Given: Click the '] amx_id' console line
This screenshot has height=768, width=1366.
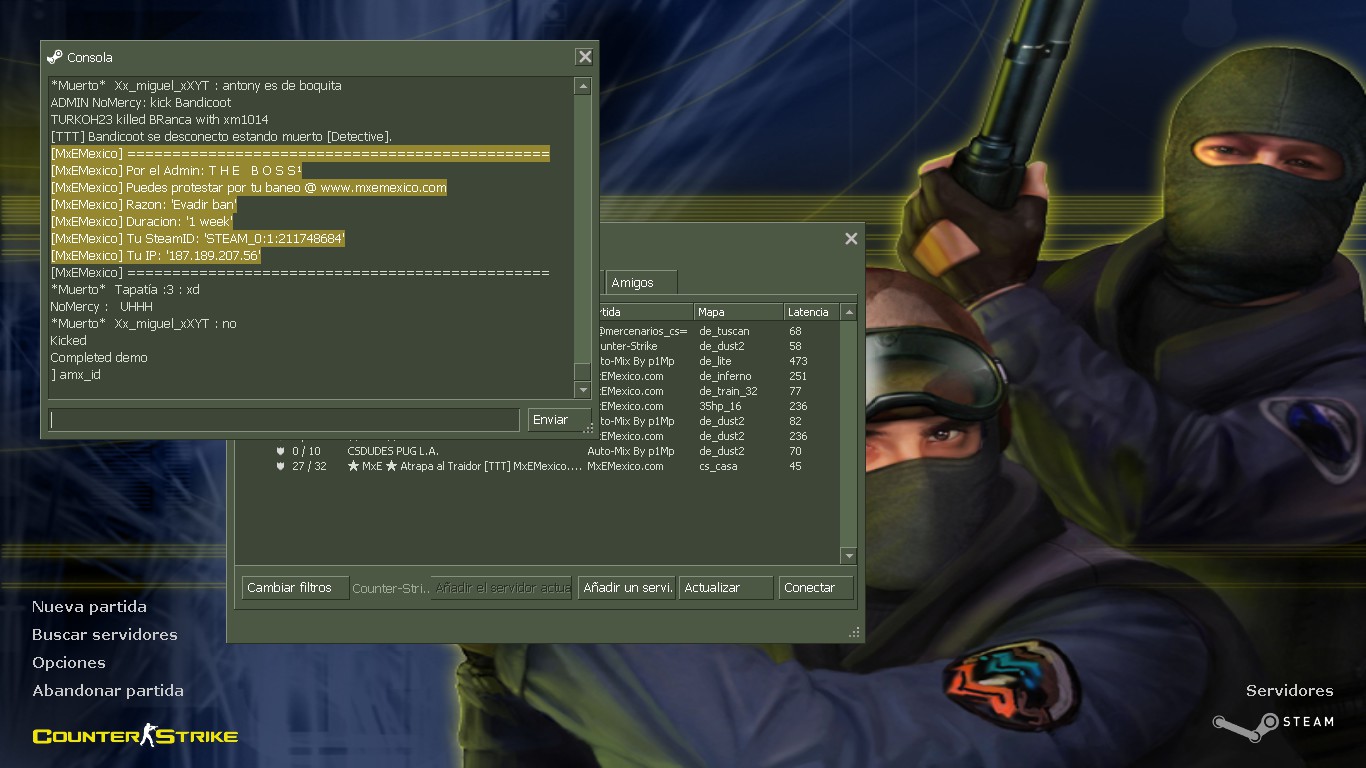Looking at the screenshot, I should coord(76,375).
